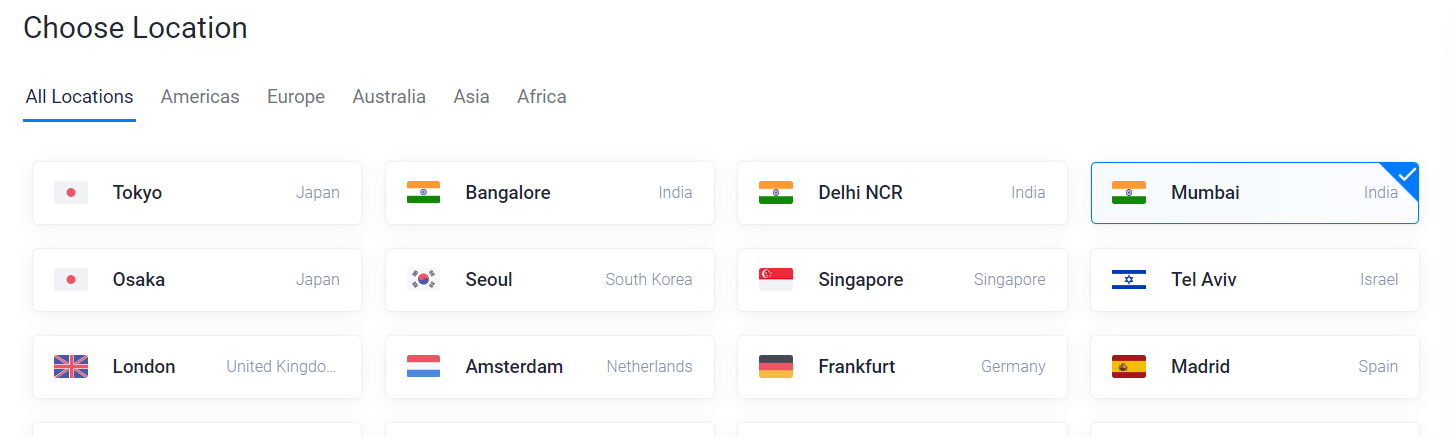Image resolution: width=1450 pixels, height=437 pixels.
Task: Open the Europe tab
Action: [x=296, y=97]
